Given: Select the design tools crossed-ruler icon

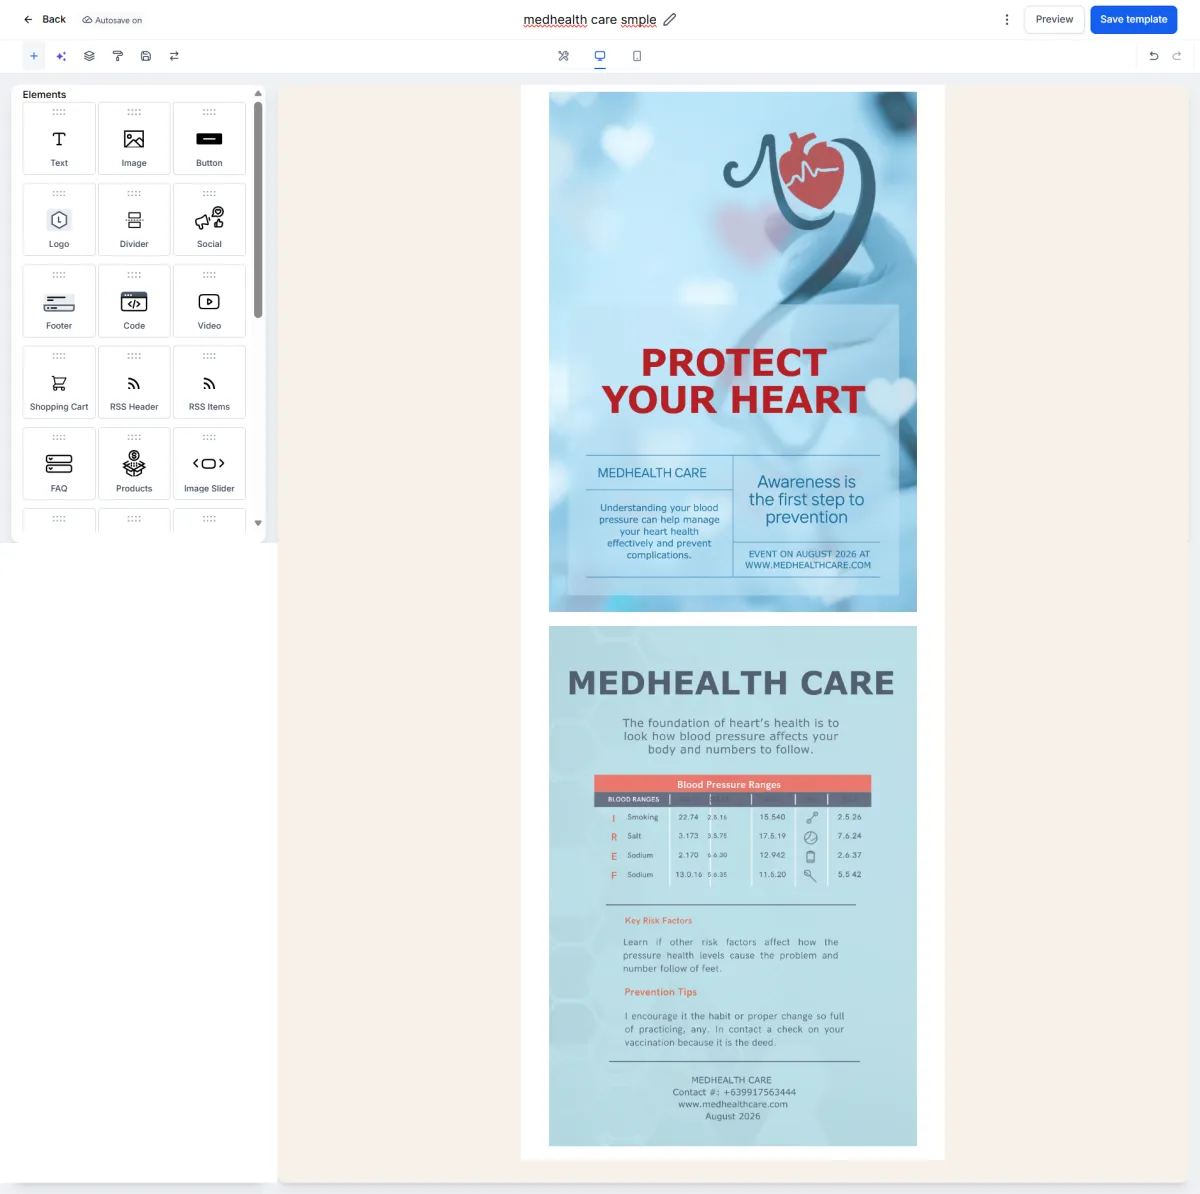Looking at the screenshot, I should click(563, 56).
